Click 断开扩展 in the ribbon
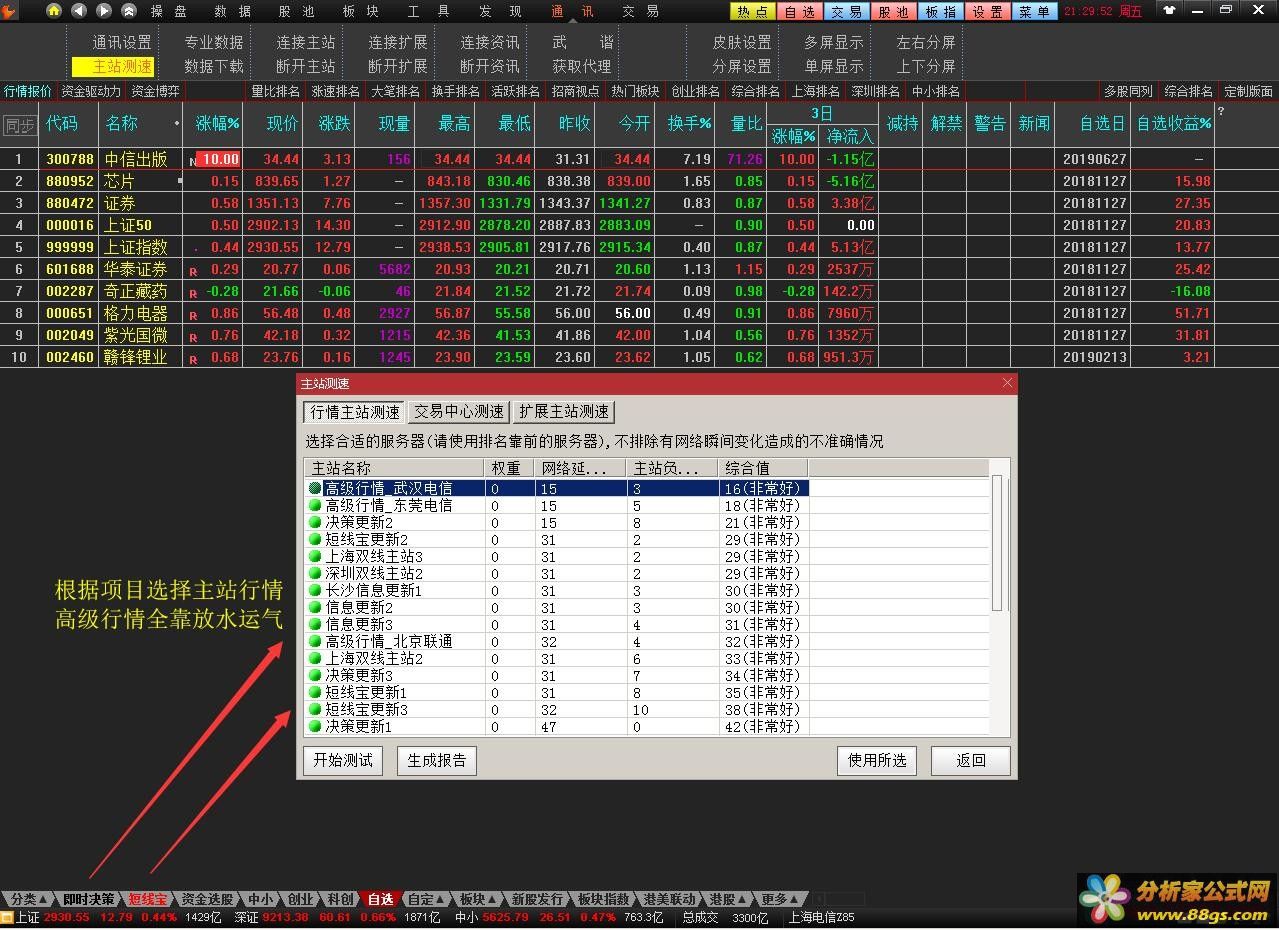Image resolution: width=1279 pixels, height=930 pixels. pos(398,67)
